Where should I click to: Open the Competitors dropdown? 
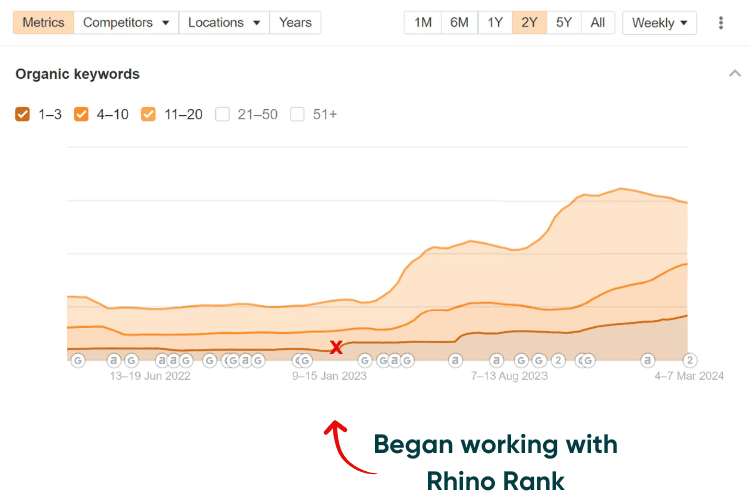126,22
